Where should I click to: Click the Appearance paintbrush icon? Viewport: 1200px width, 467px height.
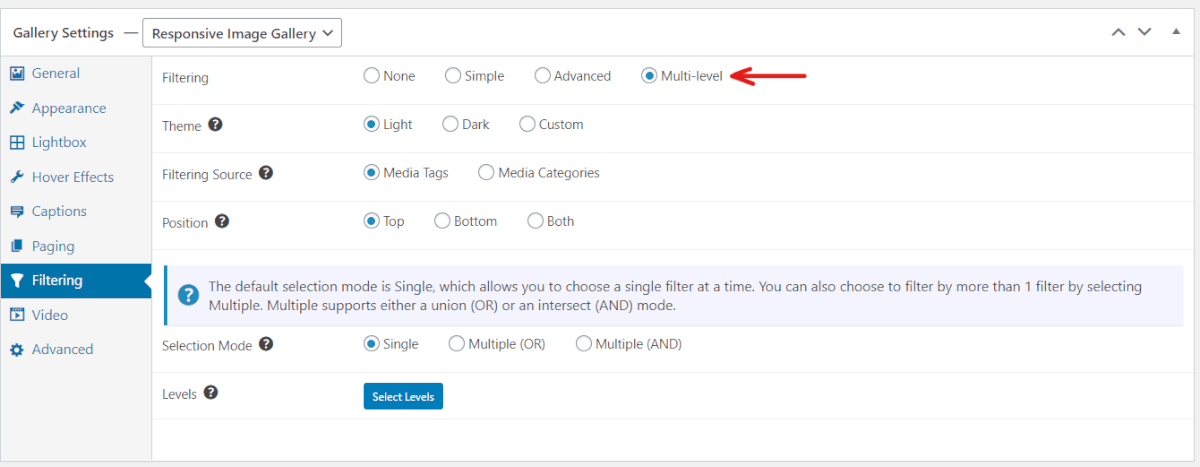(x=16, y=108)
